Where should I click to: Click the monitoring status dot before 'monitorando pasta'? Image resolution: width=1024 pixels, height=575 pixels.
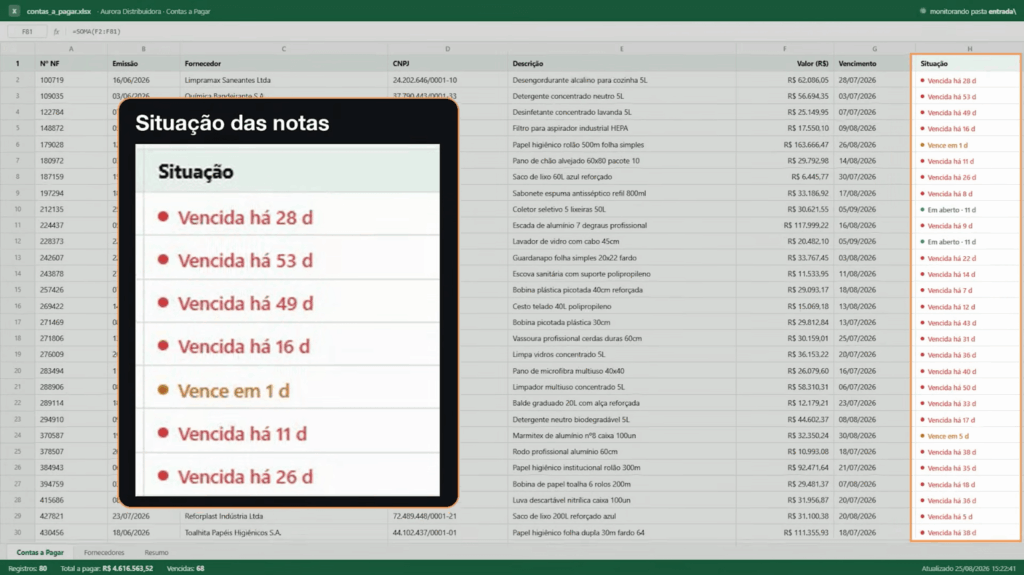(923, 11)
